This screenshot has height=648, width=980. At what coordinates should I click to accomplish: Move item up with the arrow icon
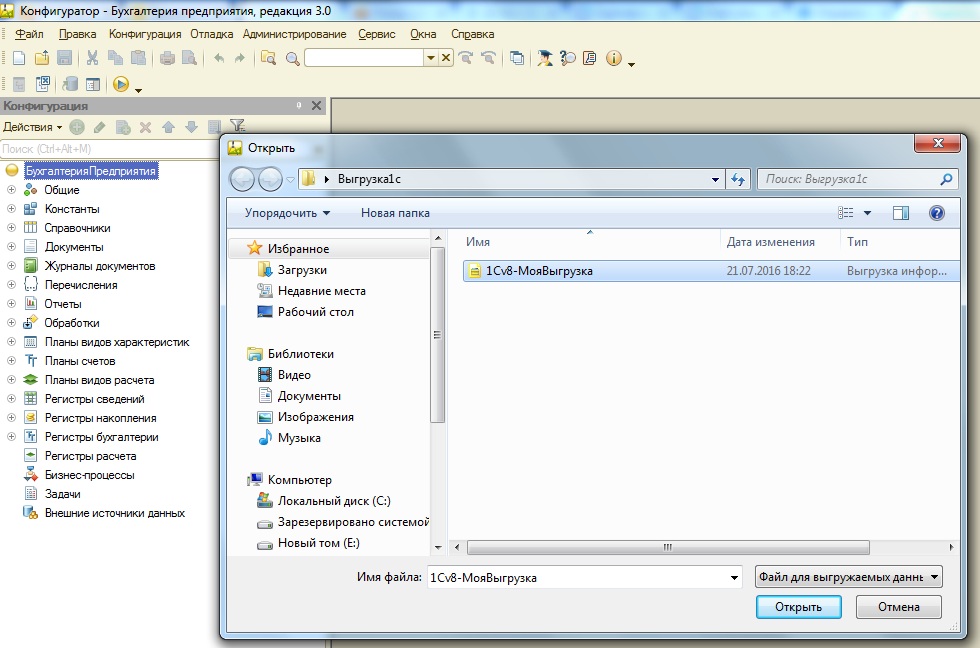click(169, 127)
